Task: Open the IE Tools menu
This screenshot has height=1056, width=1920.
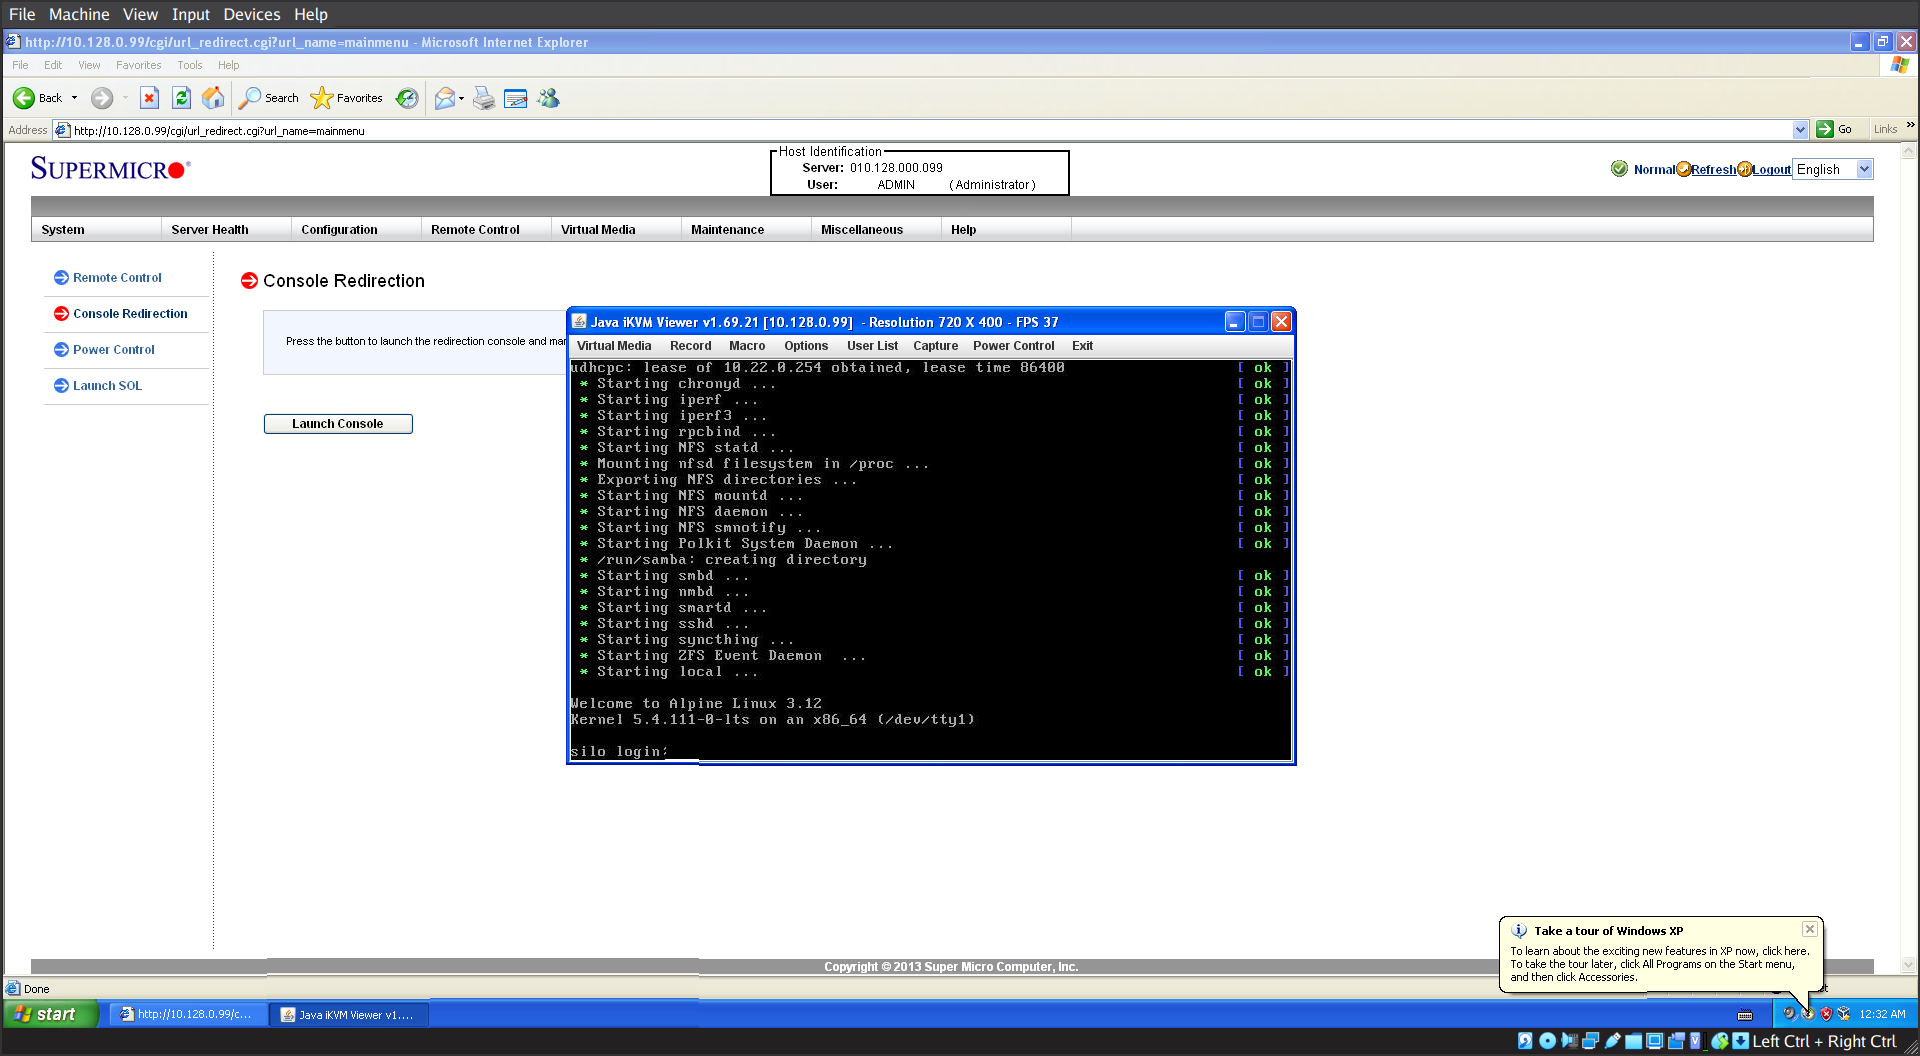Action: tap(190, 65)
